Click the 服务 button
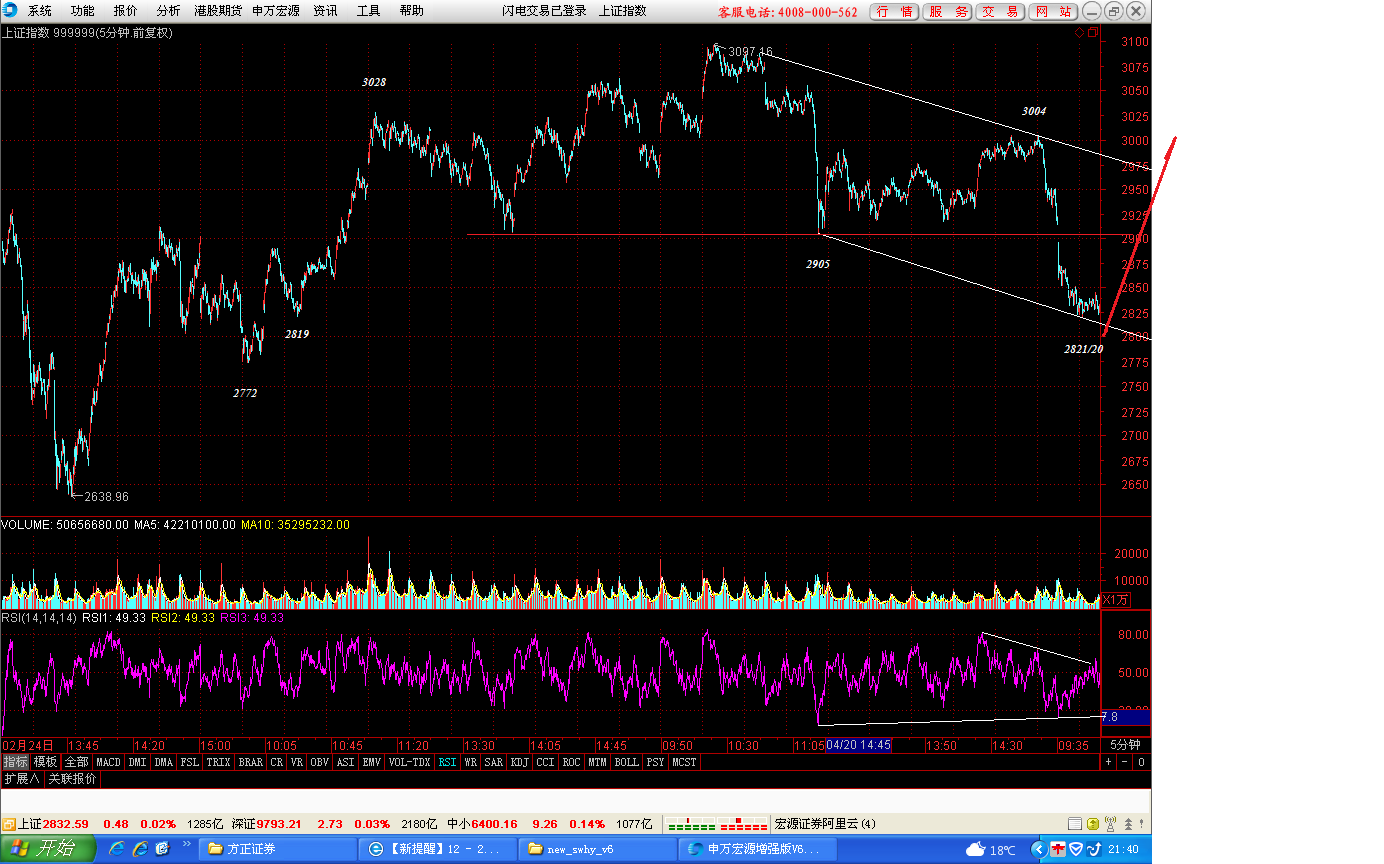Screen dimensions: 1384x864 tap(947, 12)
